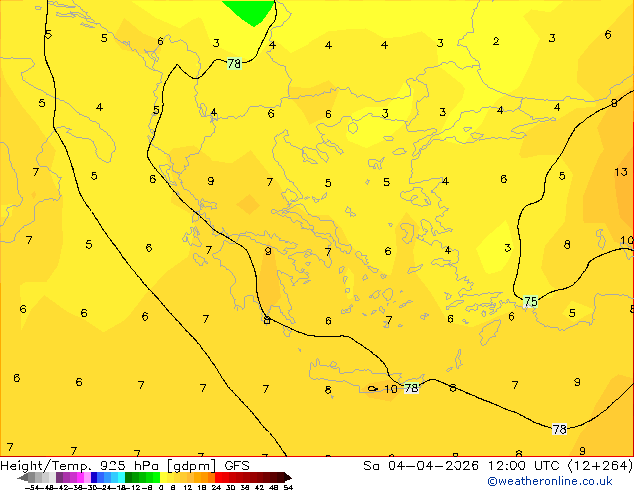This screenshot has height=490, width=634.
Task: Click the cyan swatch in the color legend
Action: click(x=121, y=477)
